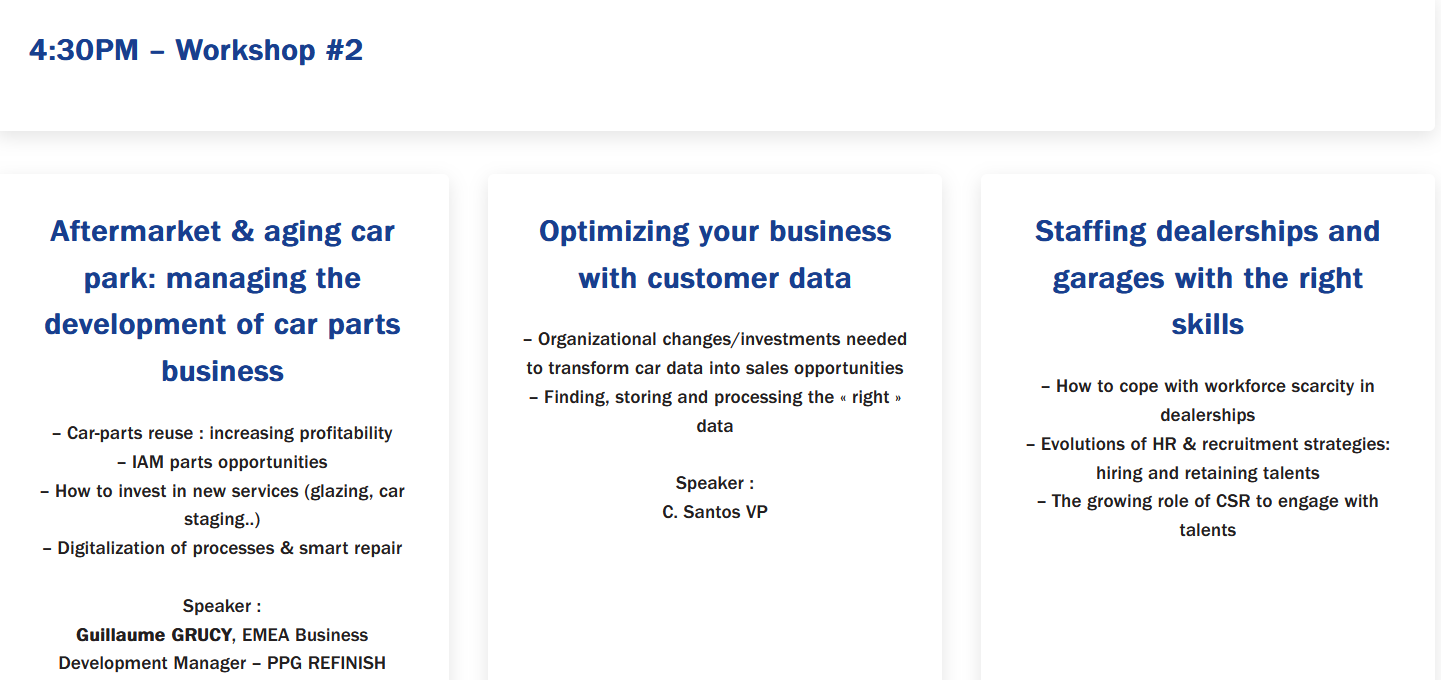
Task: Click "The growing role of CSR" bullet
Action: click(1207, 501)
